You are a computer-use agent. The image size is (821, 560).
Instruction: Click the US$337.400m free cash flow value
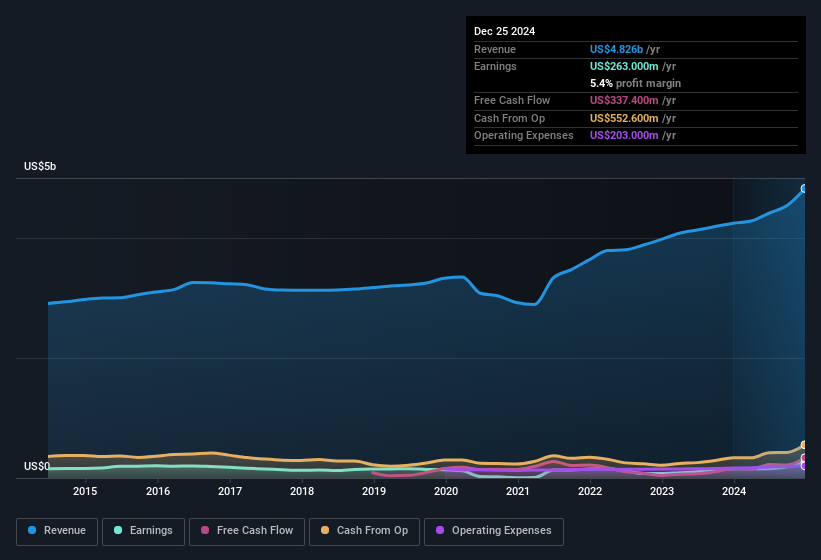(624, 100)
